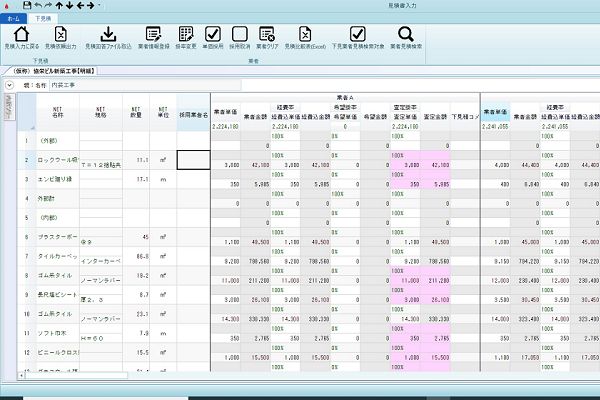Viewport: 600px width, 400px height.
Task: Click the save icon in title bar
Action: click(x=27, y=5)
